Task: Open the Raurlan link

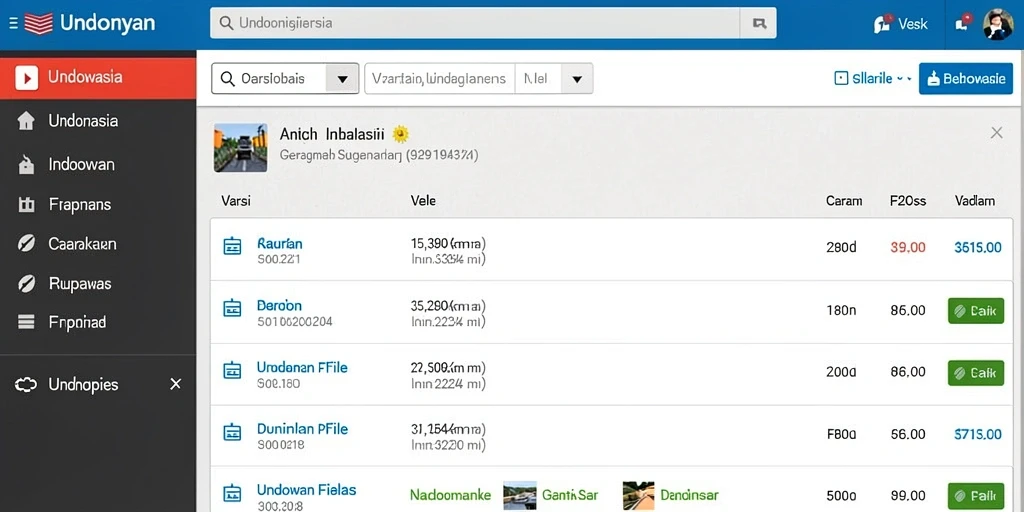Action: pyautogui.click(x=280, y=244)
